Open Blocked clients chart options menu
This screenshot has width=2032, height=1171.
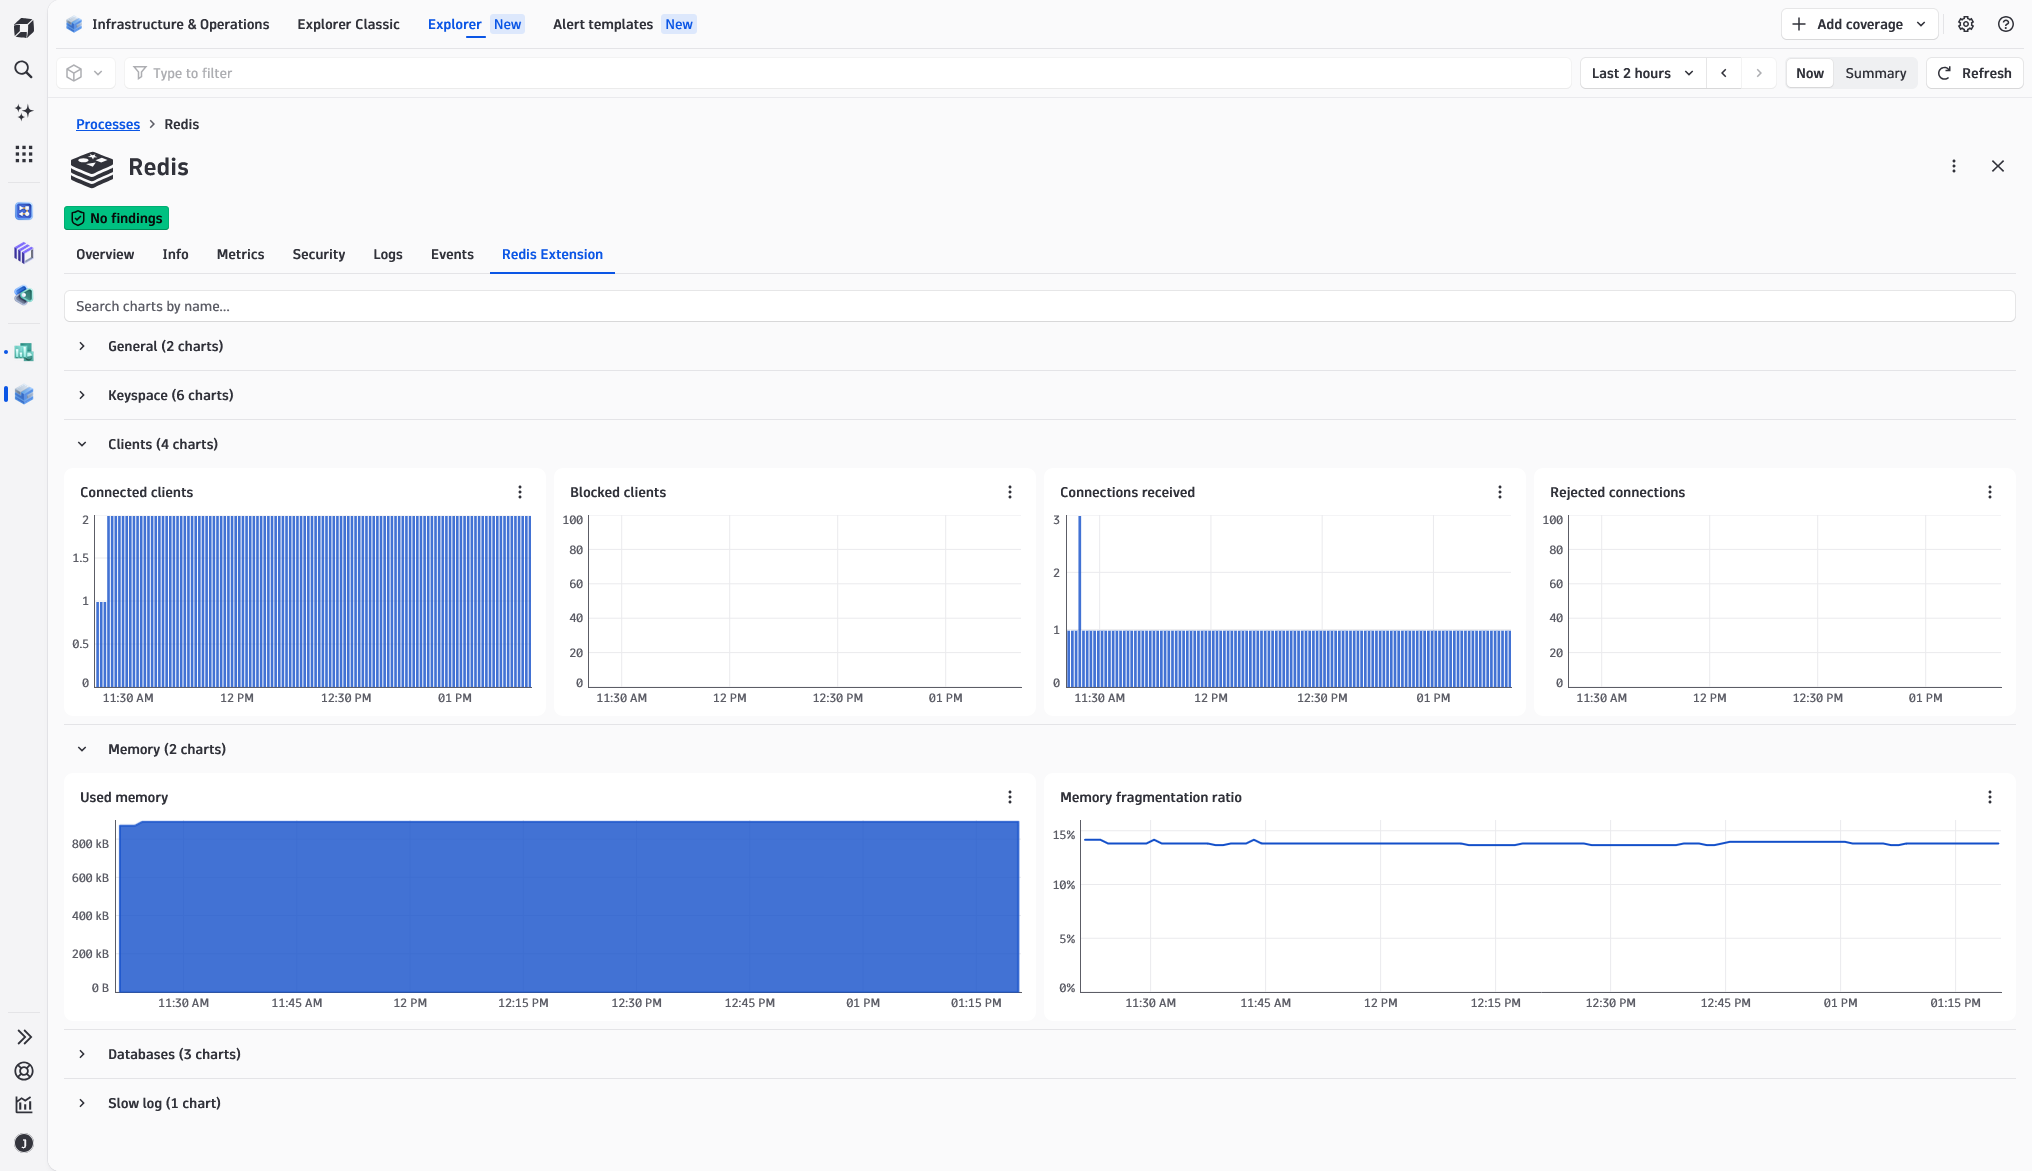tap(1010, 492)
